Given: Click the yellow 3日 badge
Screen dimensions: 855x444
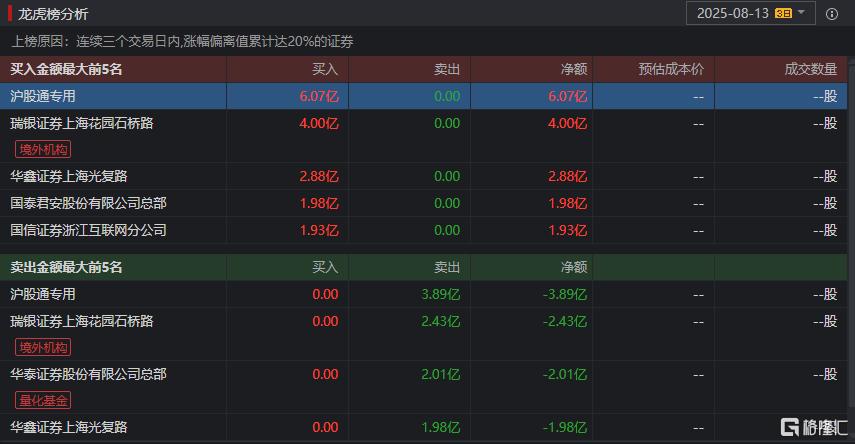Looking at the screenshot, I should pos(783,13).
